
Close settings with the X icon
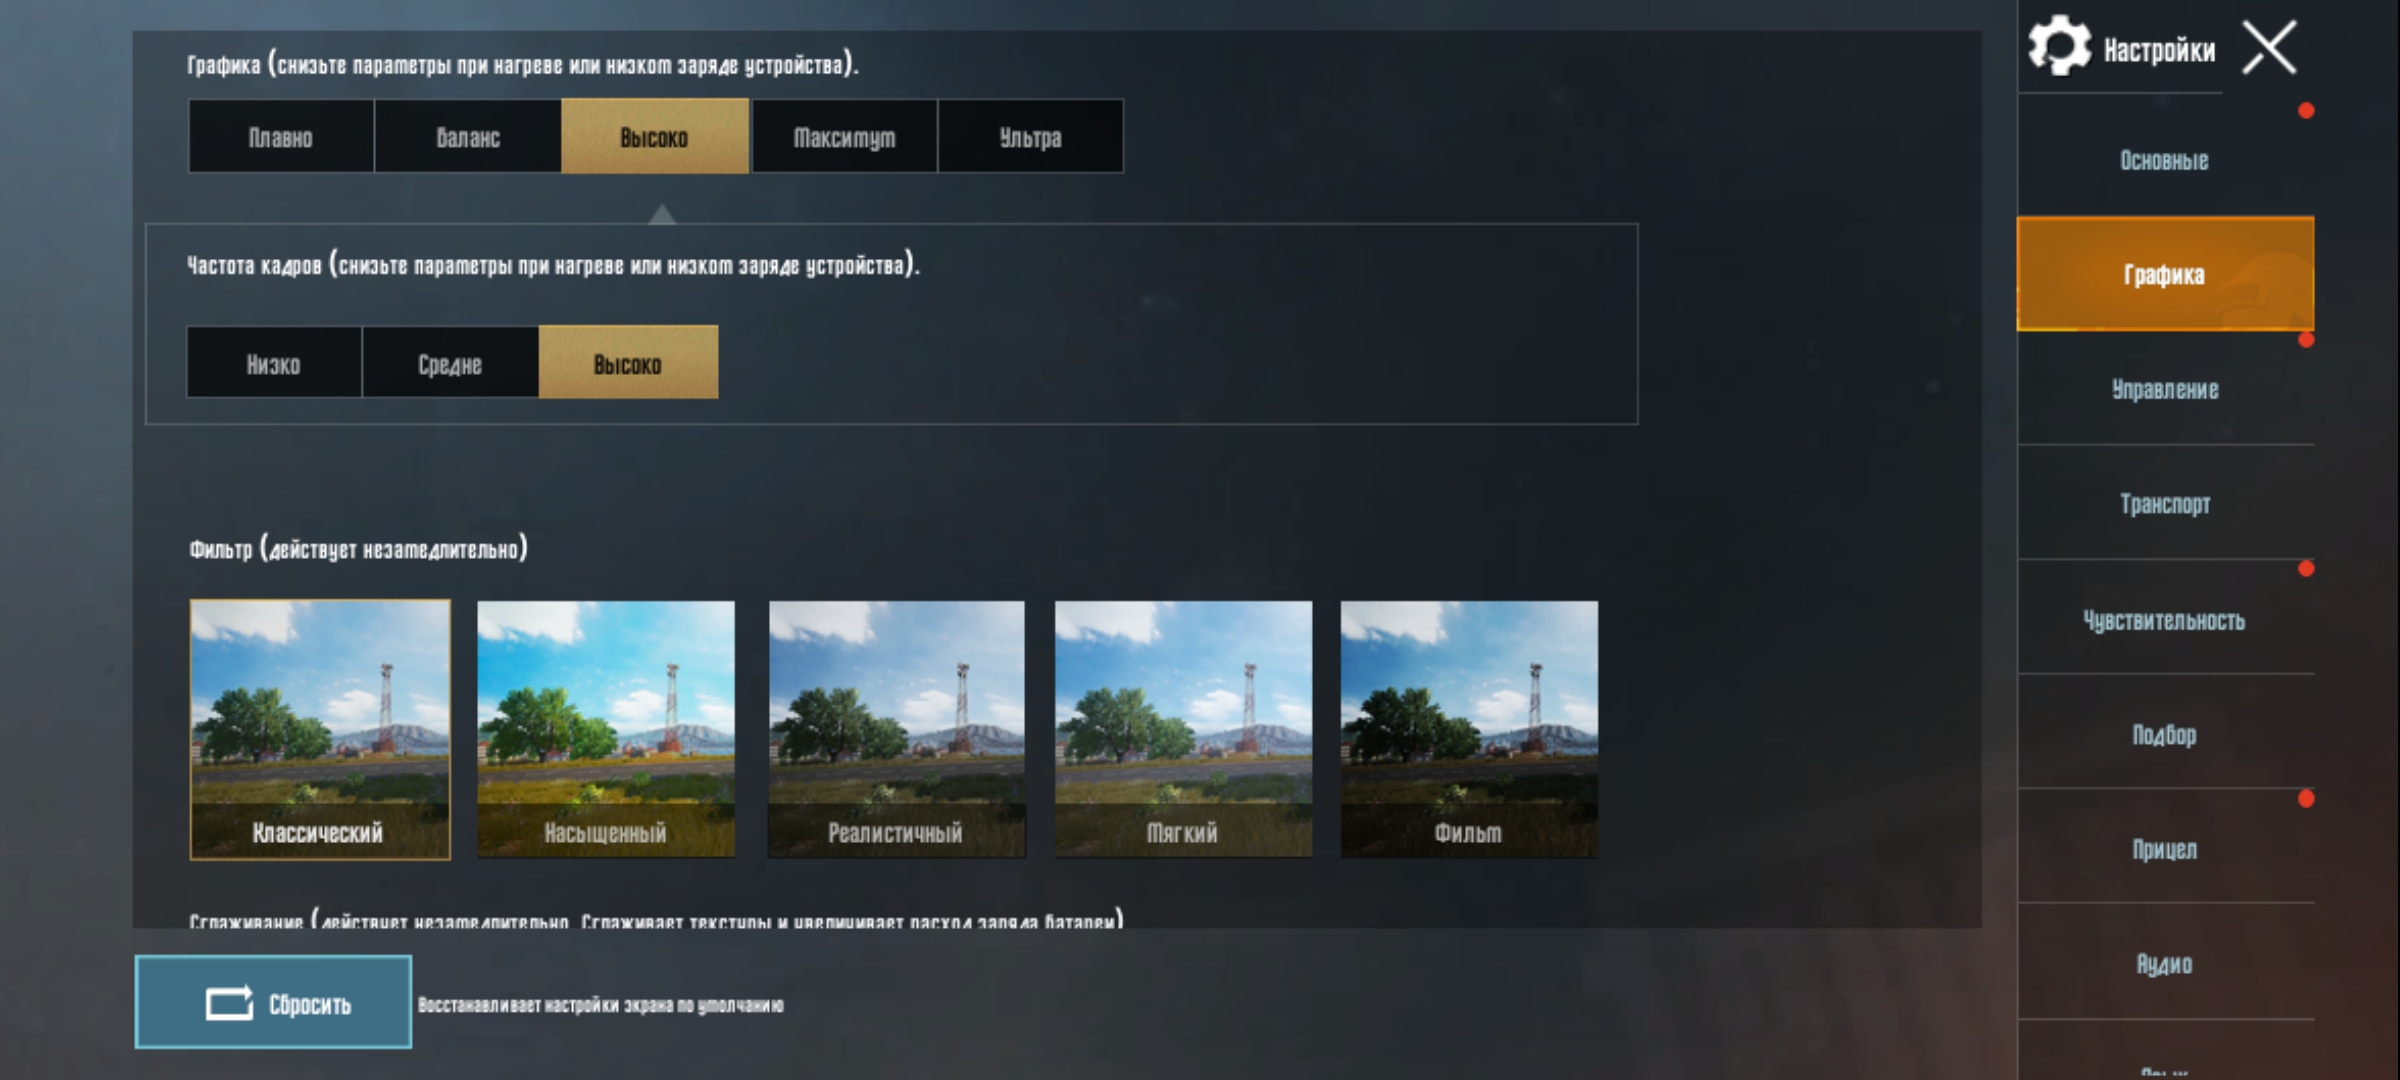click(x=2269, y=48)
